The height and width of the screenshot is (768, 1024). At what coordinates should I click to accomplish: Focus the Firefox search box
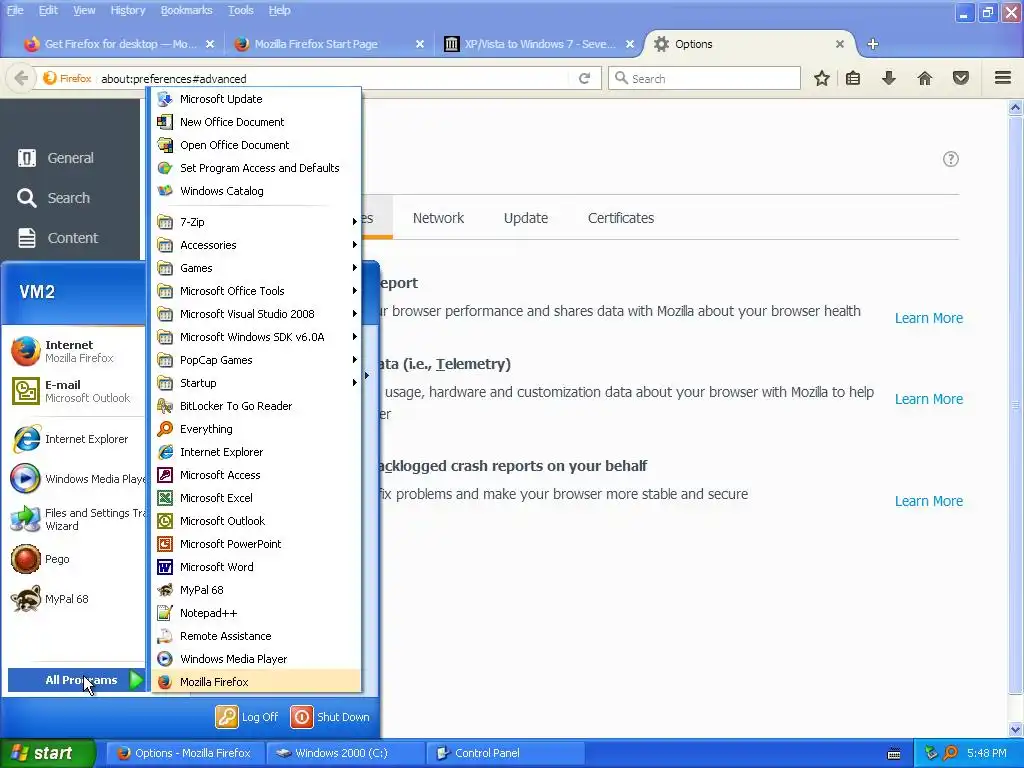(705, 78)
